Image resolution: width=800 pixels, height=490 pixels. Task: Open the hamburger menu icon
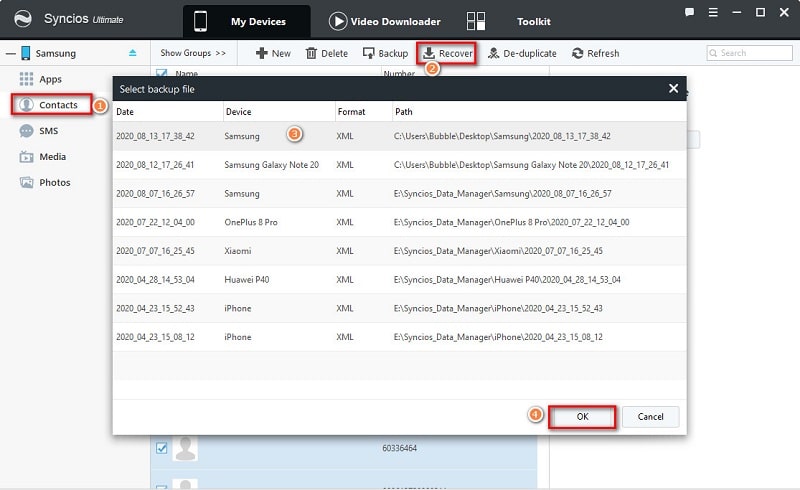pyautogui.click(x=713, y=12)
